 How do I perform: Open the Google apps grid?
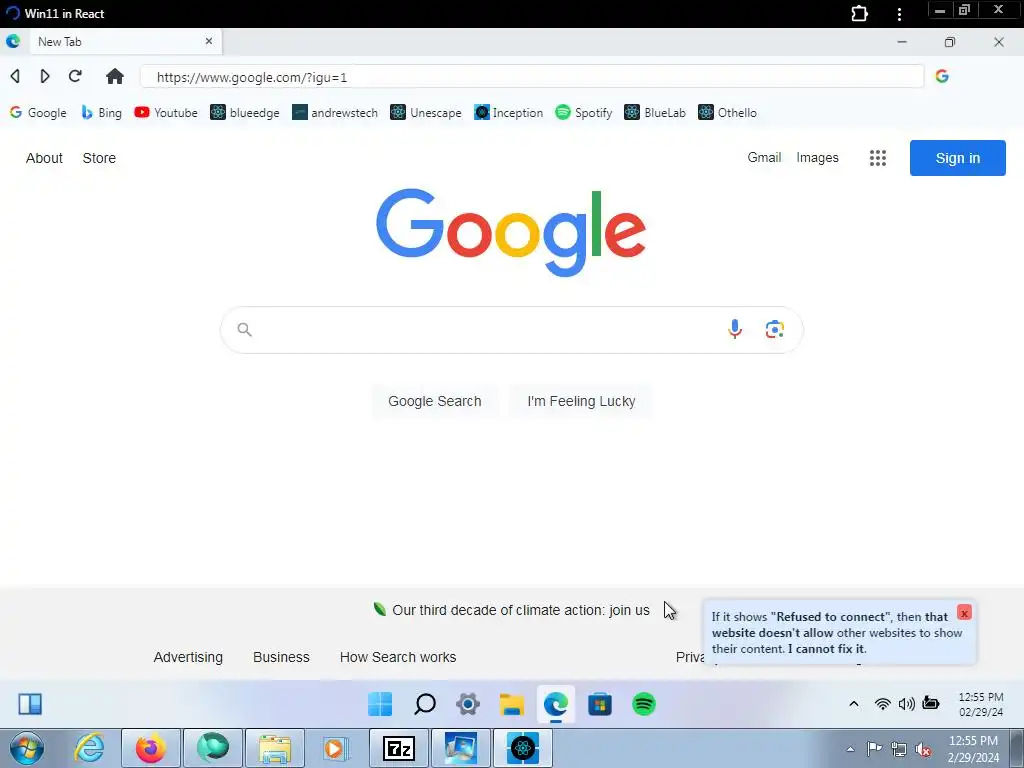tap(878, 158)
